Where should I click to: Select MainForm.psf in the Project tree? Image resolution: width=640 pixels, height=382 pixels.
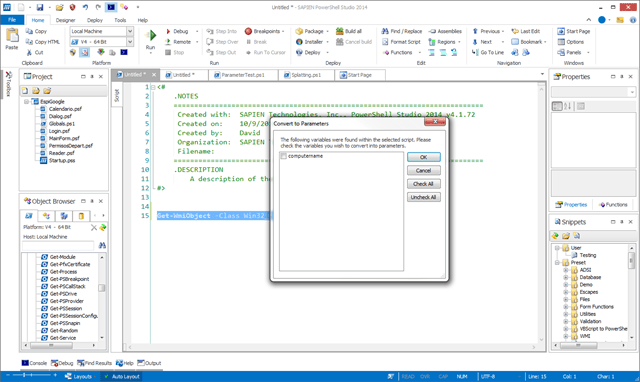point(64,138)
